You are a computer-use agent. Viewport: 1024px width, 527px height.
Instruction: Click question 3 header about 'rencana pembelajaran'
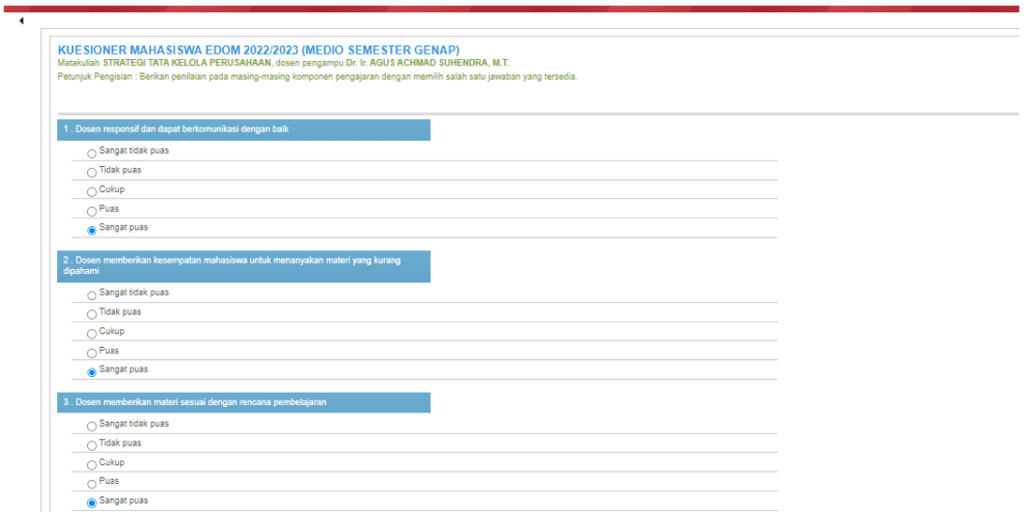click(x=244, y=402)
